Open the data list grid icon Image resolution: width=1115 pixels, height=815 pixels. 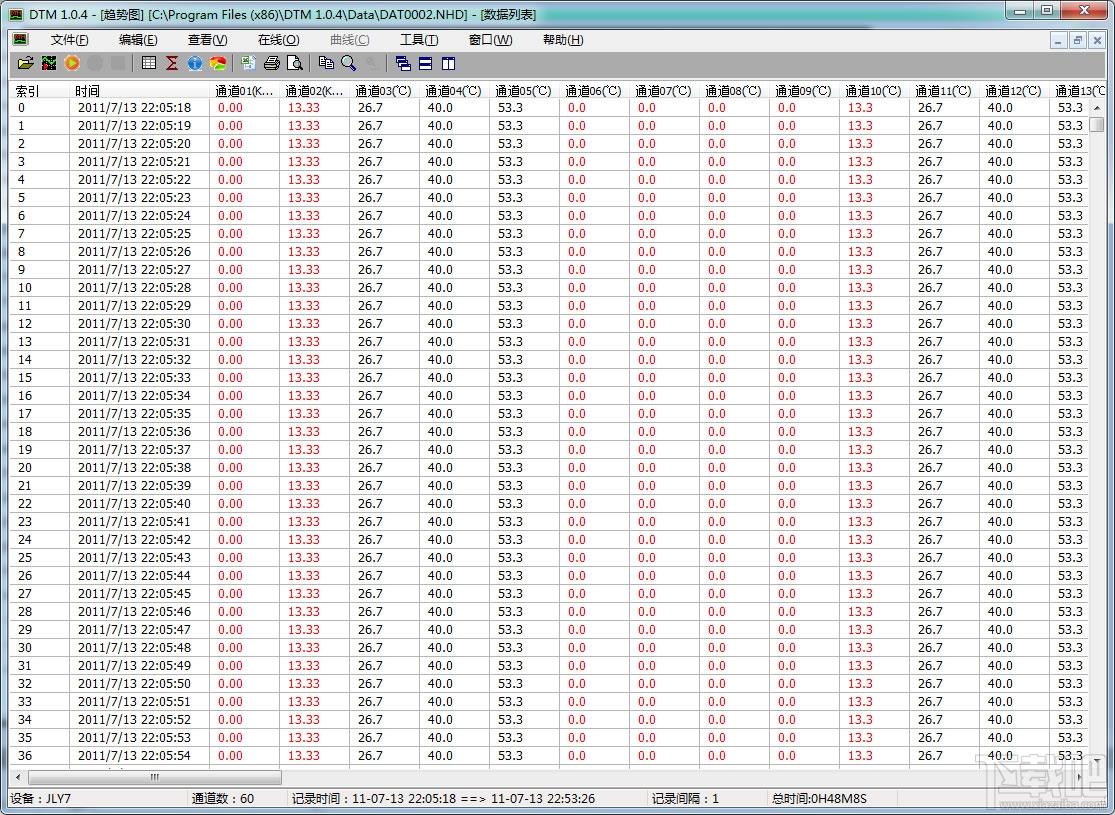tap(149, 63)
